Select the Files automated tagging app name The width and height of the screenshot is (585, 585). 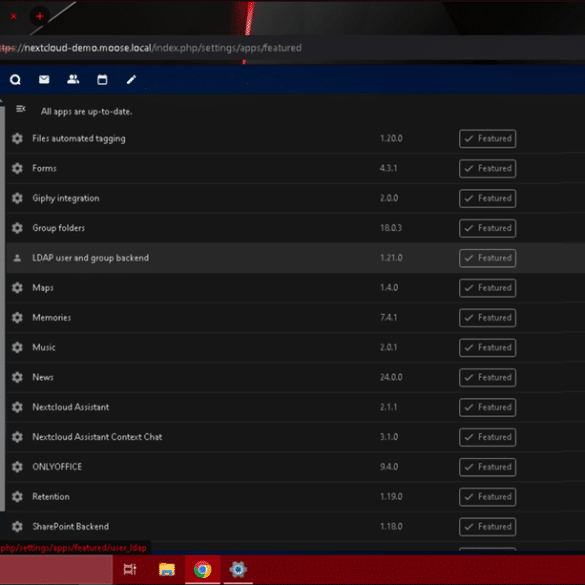(79, 138)
